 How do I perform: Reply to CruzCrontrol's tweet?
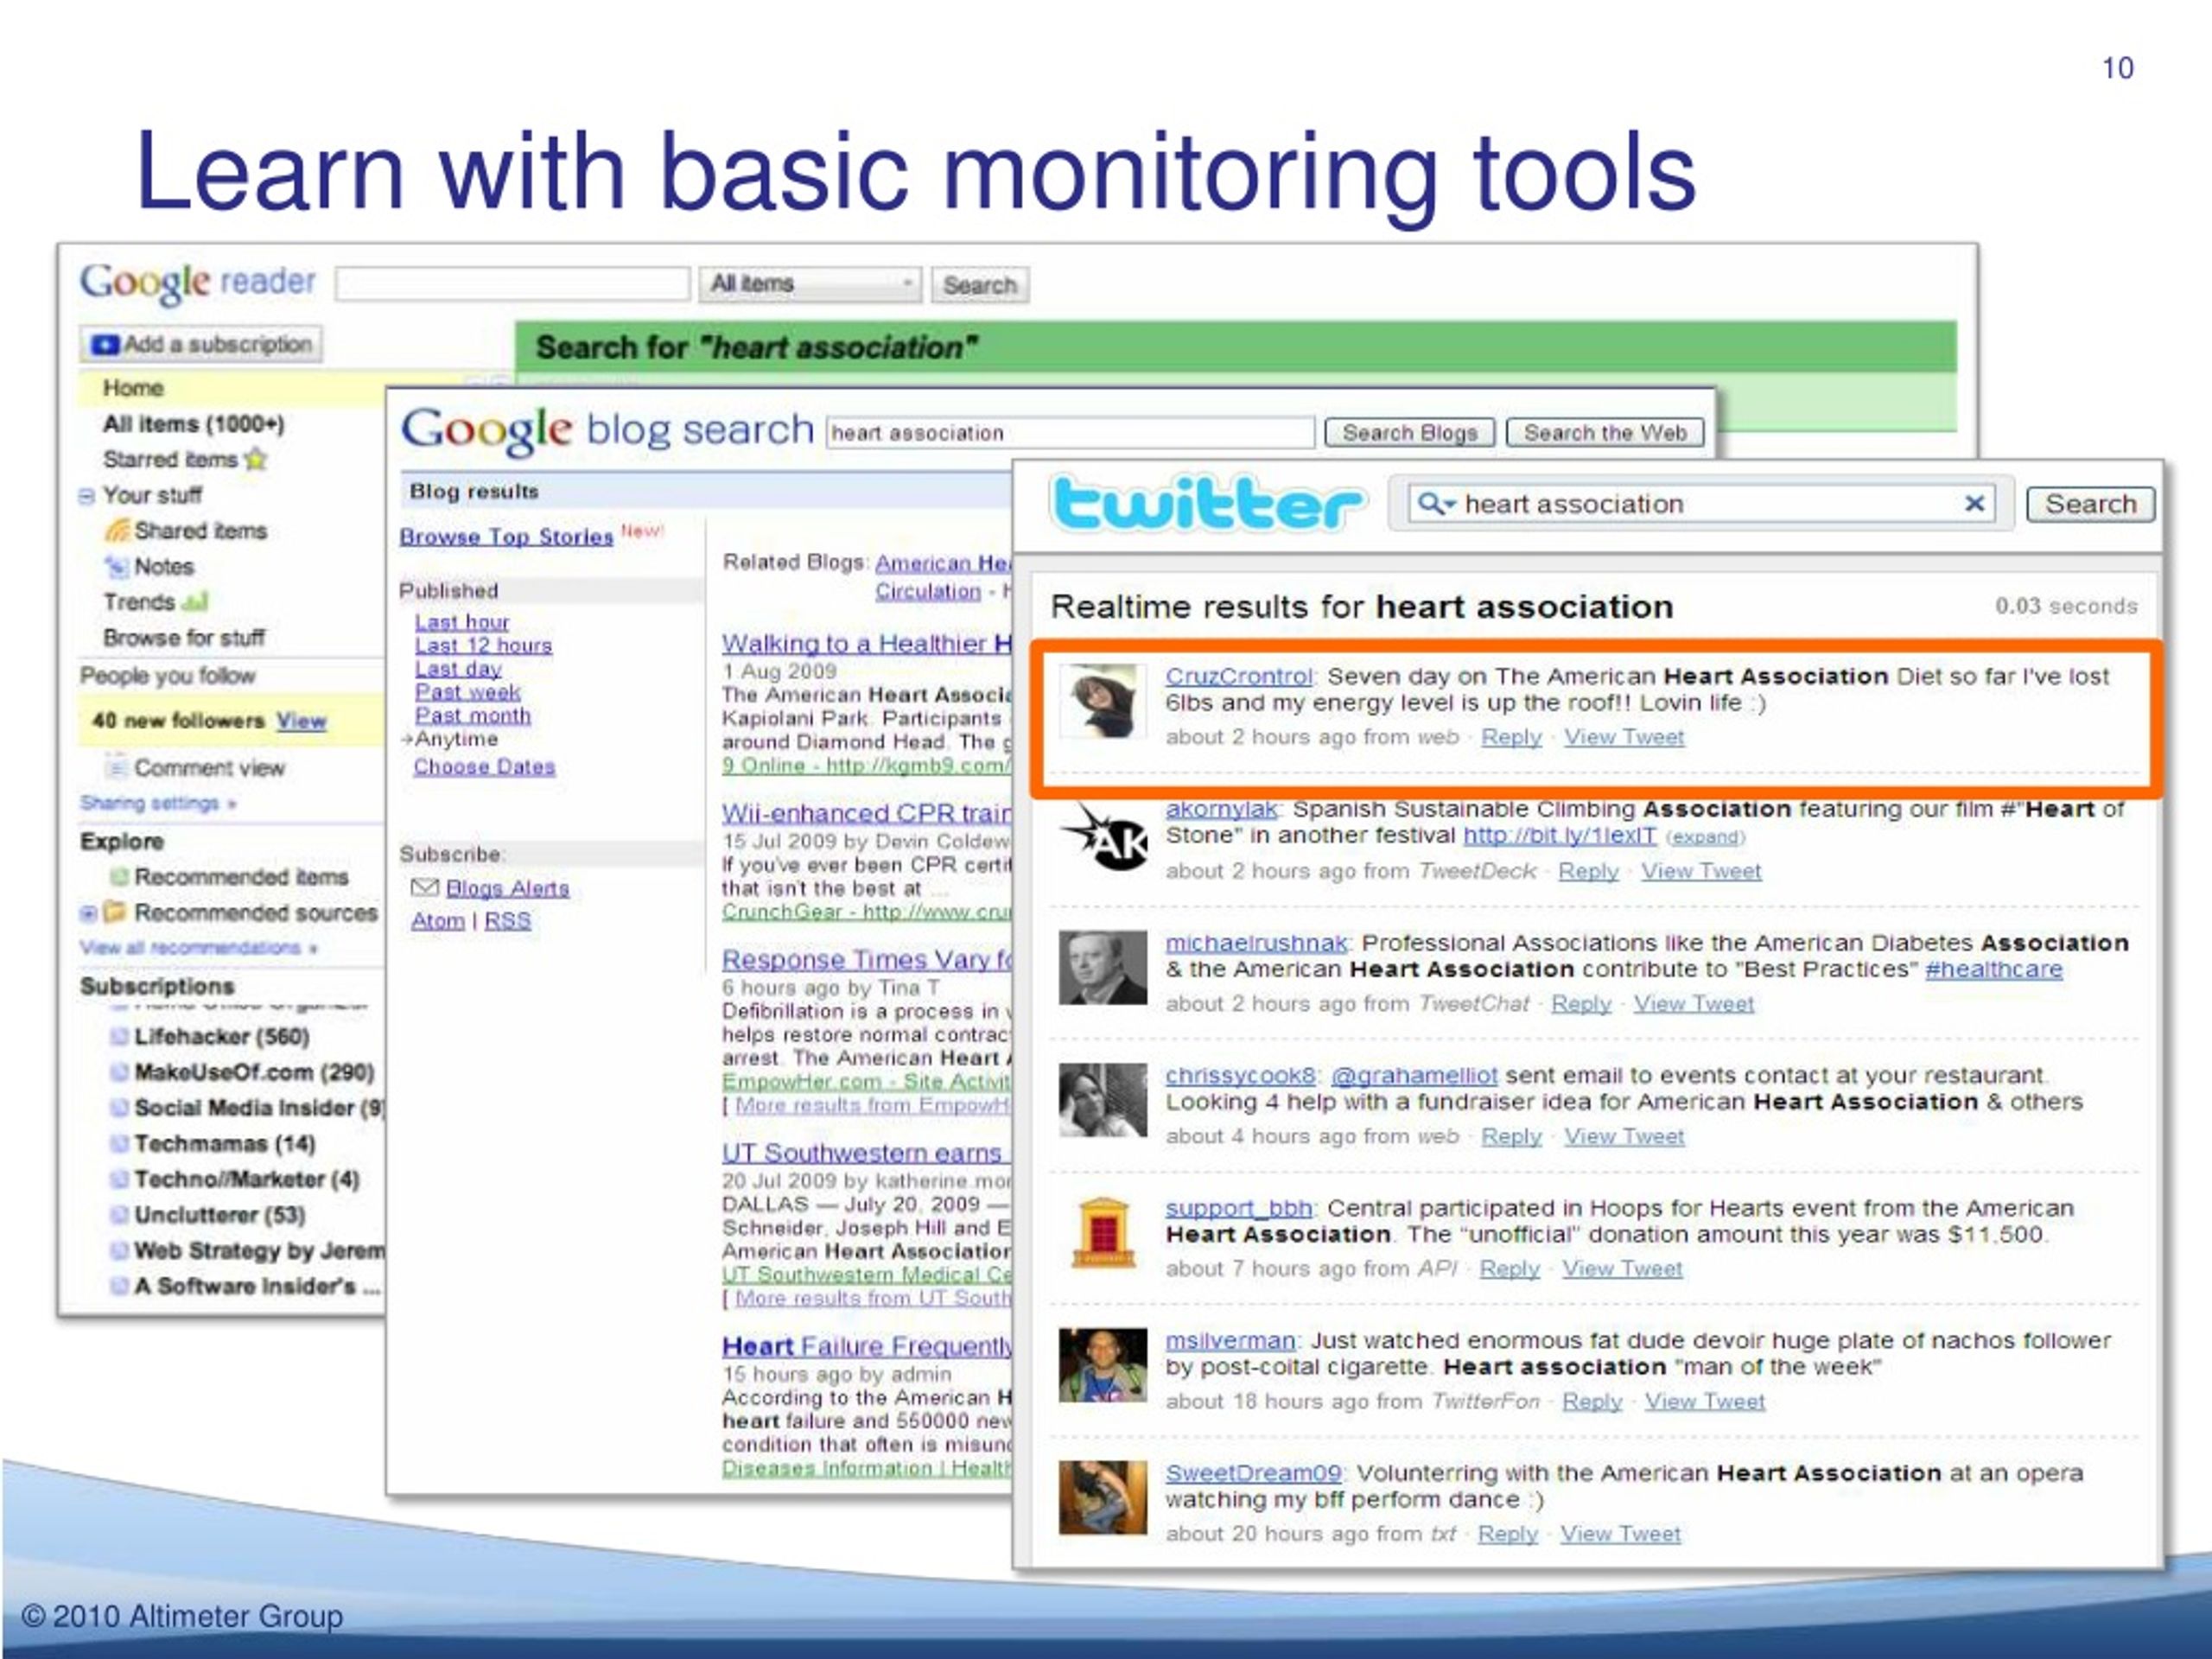coord(1511,737)
